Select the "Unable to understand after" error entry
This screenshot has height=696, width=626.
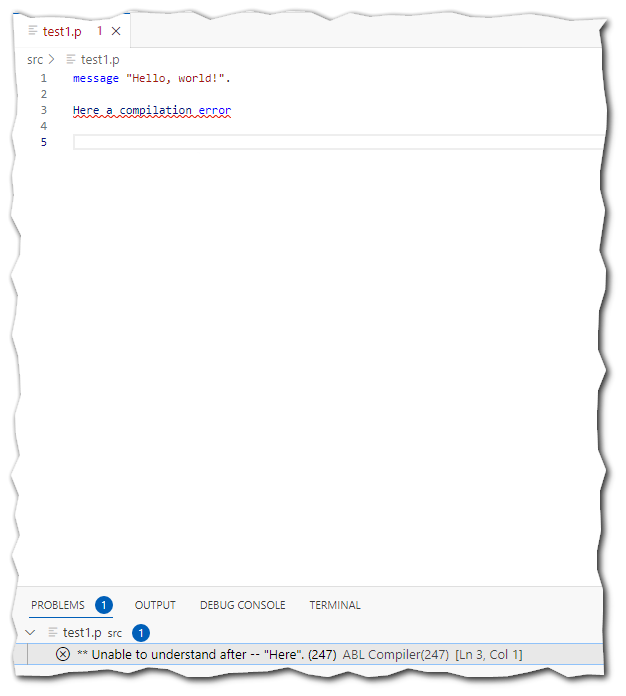[x=206, y=654]
